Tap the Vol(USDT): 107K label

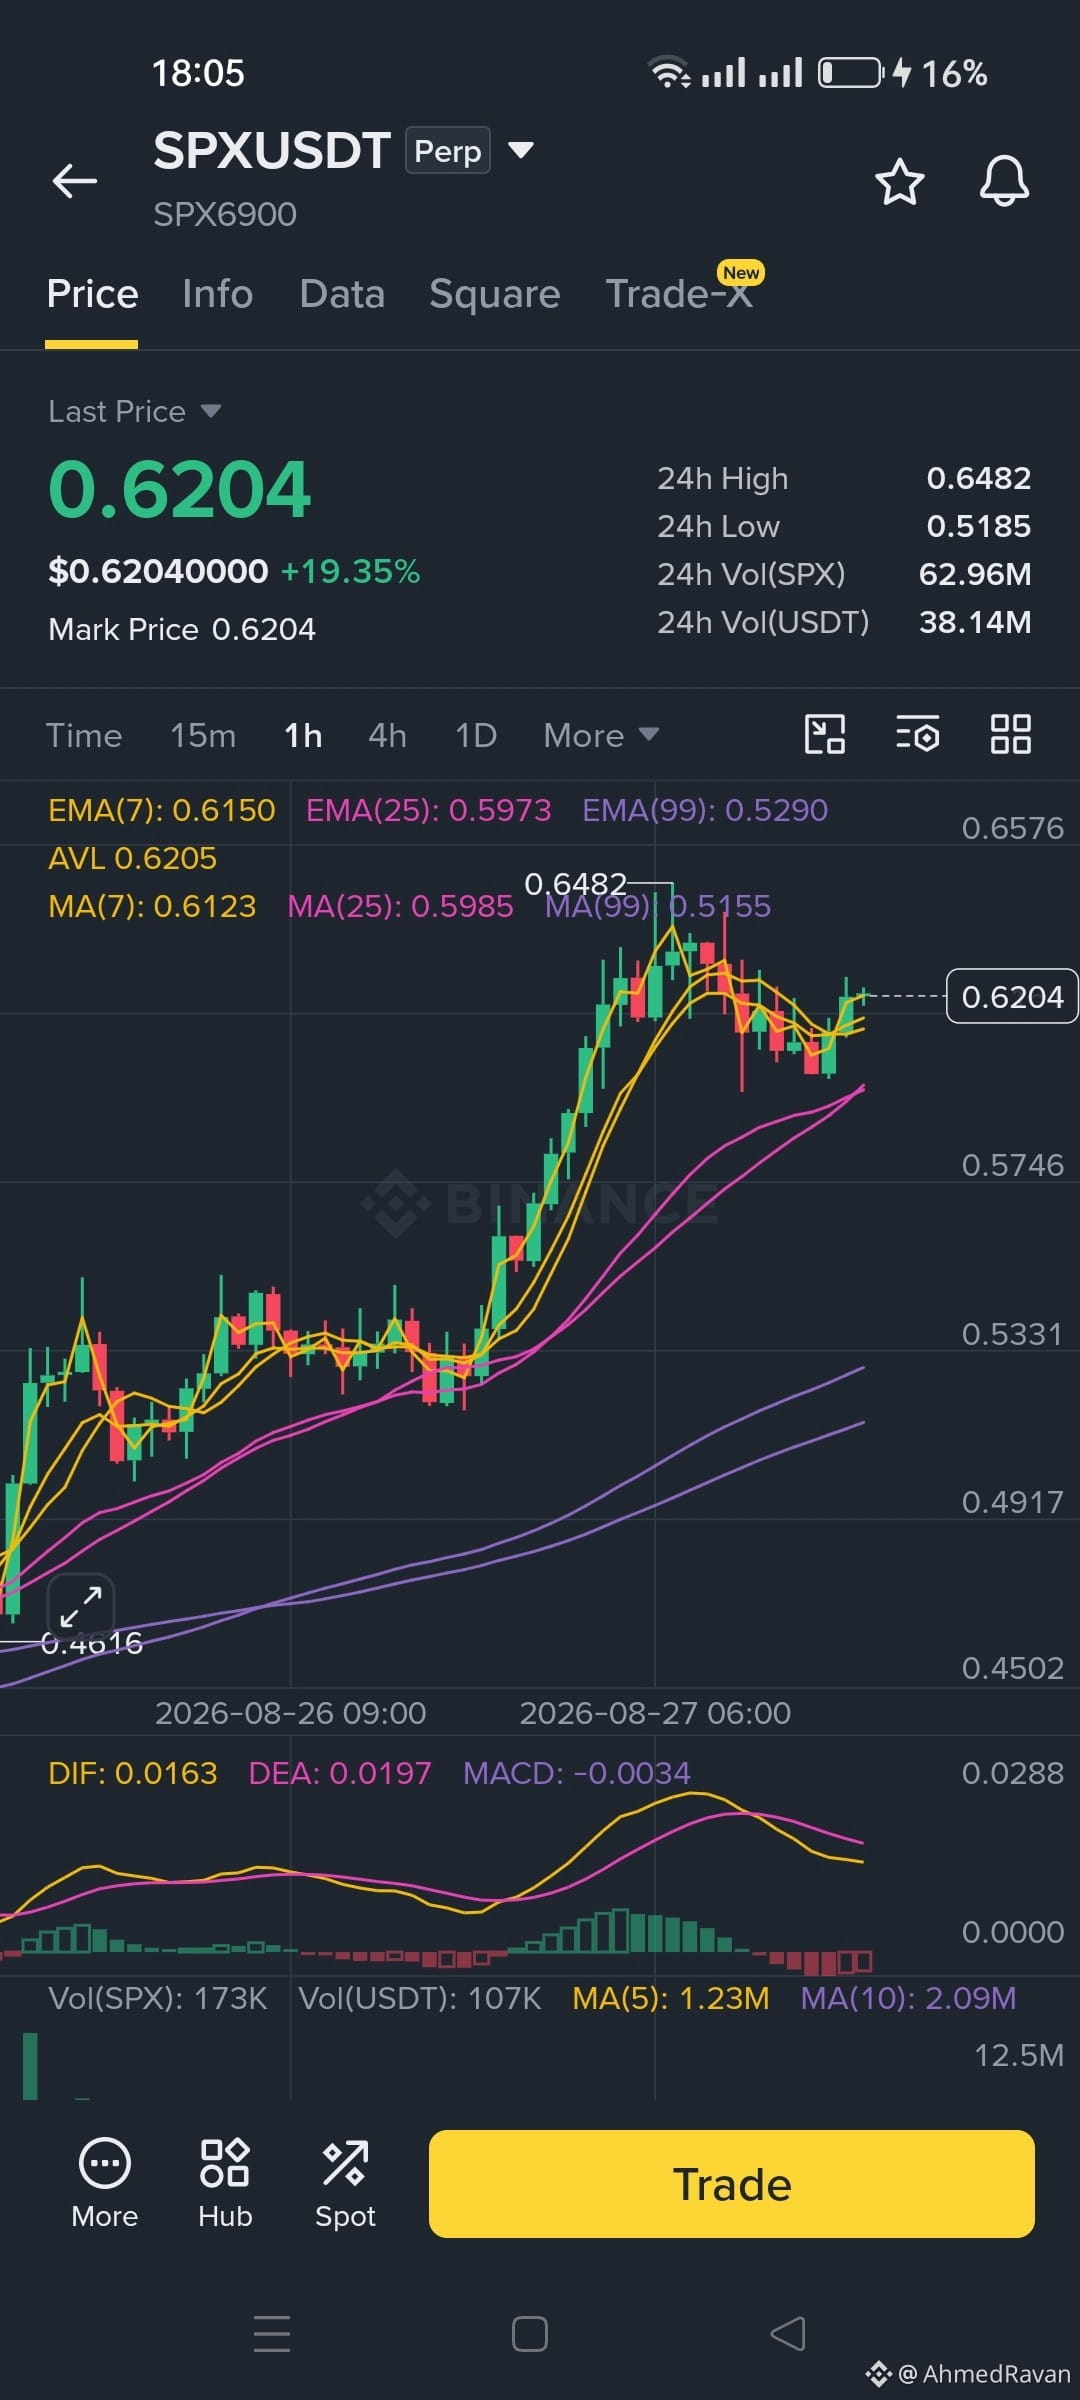pyautogui.click(x=420, y=1998)
